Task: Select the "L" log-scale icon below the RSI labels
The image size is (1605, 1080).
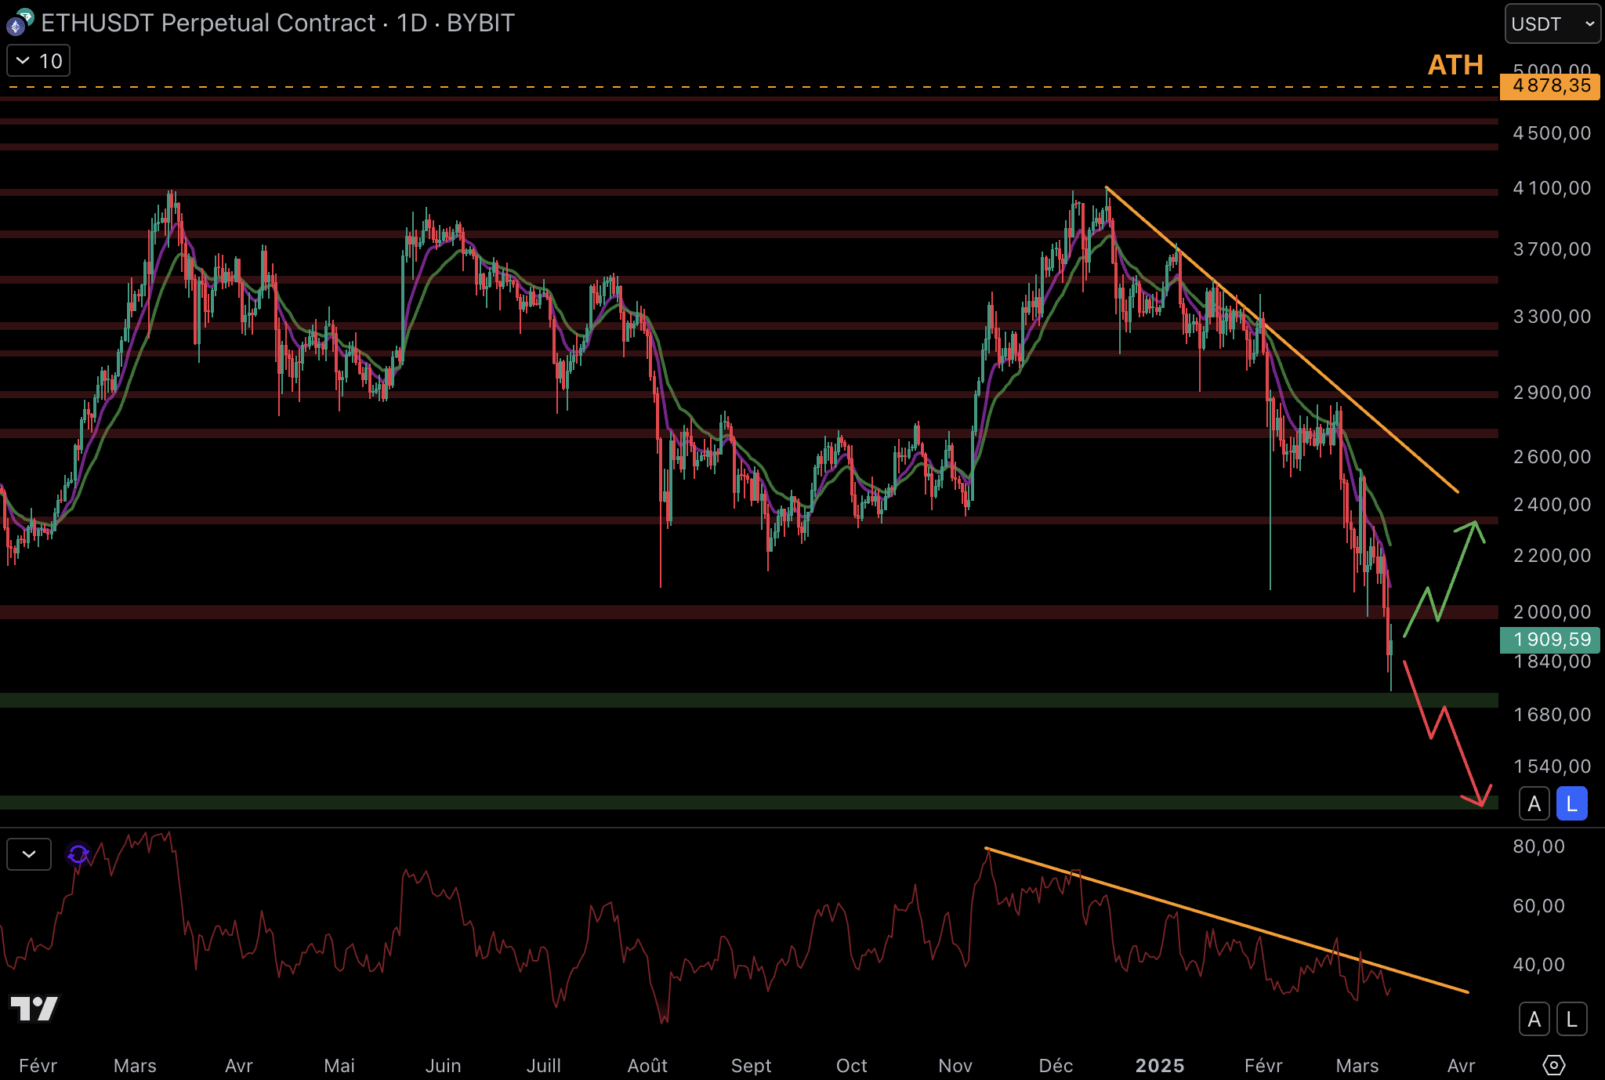Action: (x=1570, y=1018)
